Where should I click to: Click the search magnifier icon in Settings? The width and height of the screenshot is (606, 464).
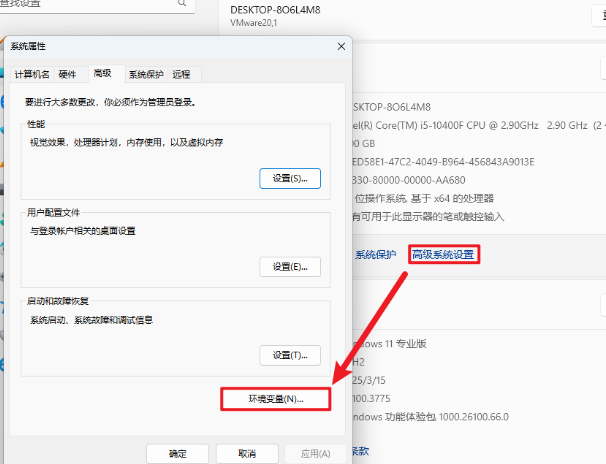183,5
